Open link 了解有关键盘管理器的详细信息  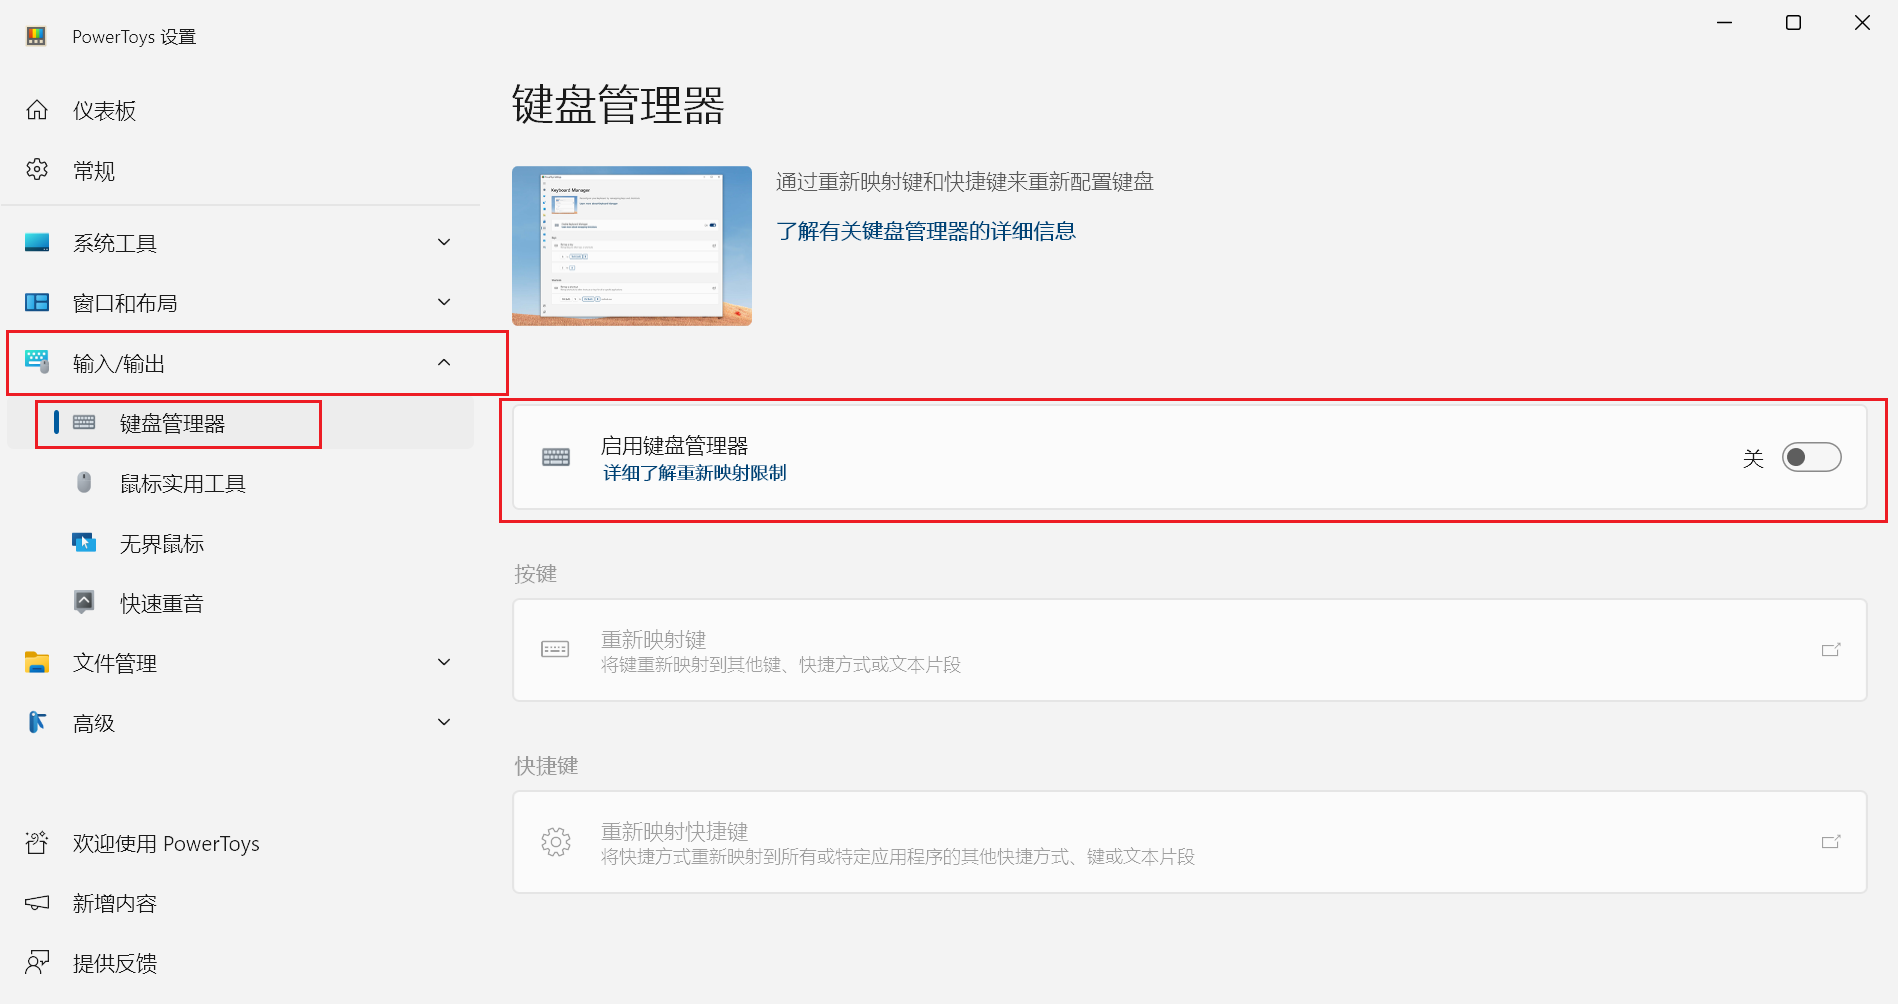[x=926, y=231]
